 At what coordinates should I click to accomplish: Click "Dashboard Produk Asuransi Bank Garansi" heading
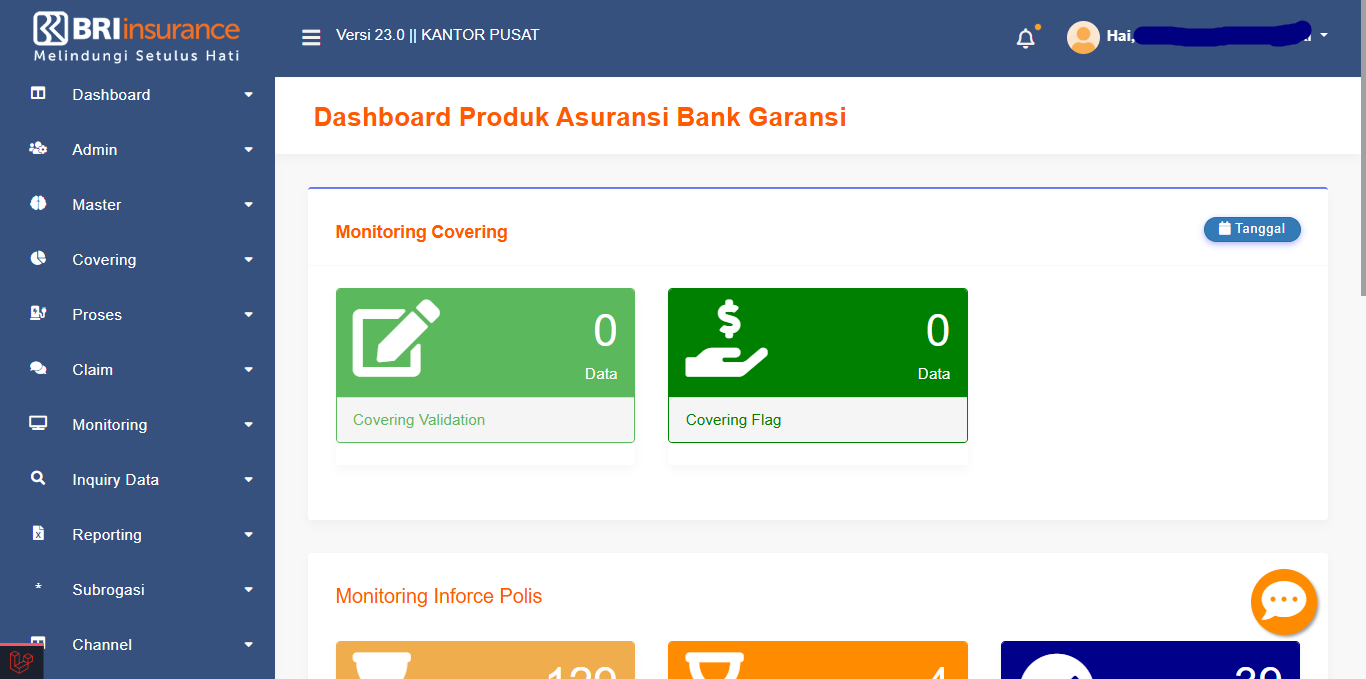[x=580, y=117]
